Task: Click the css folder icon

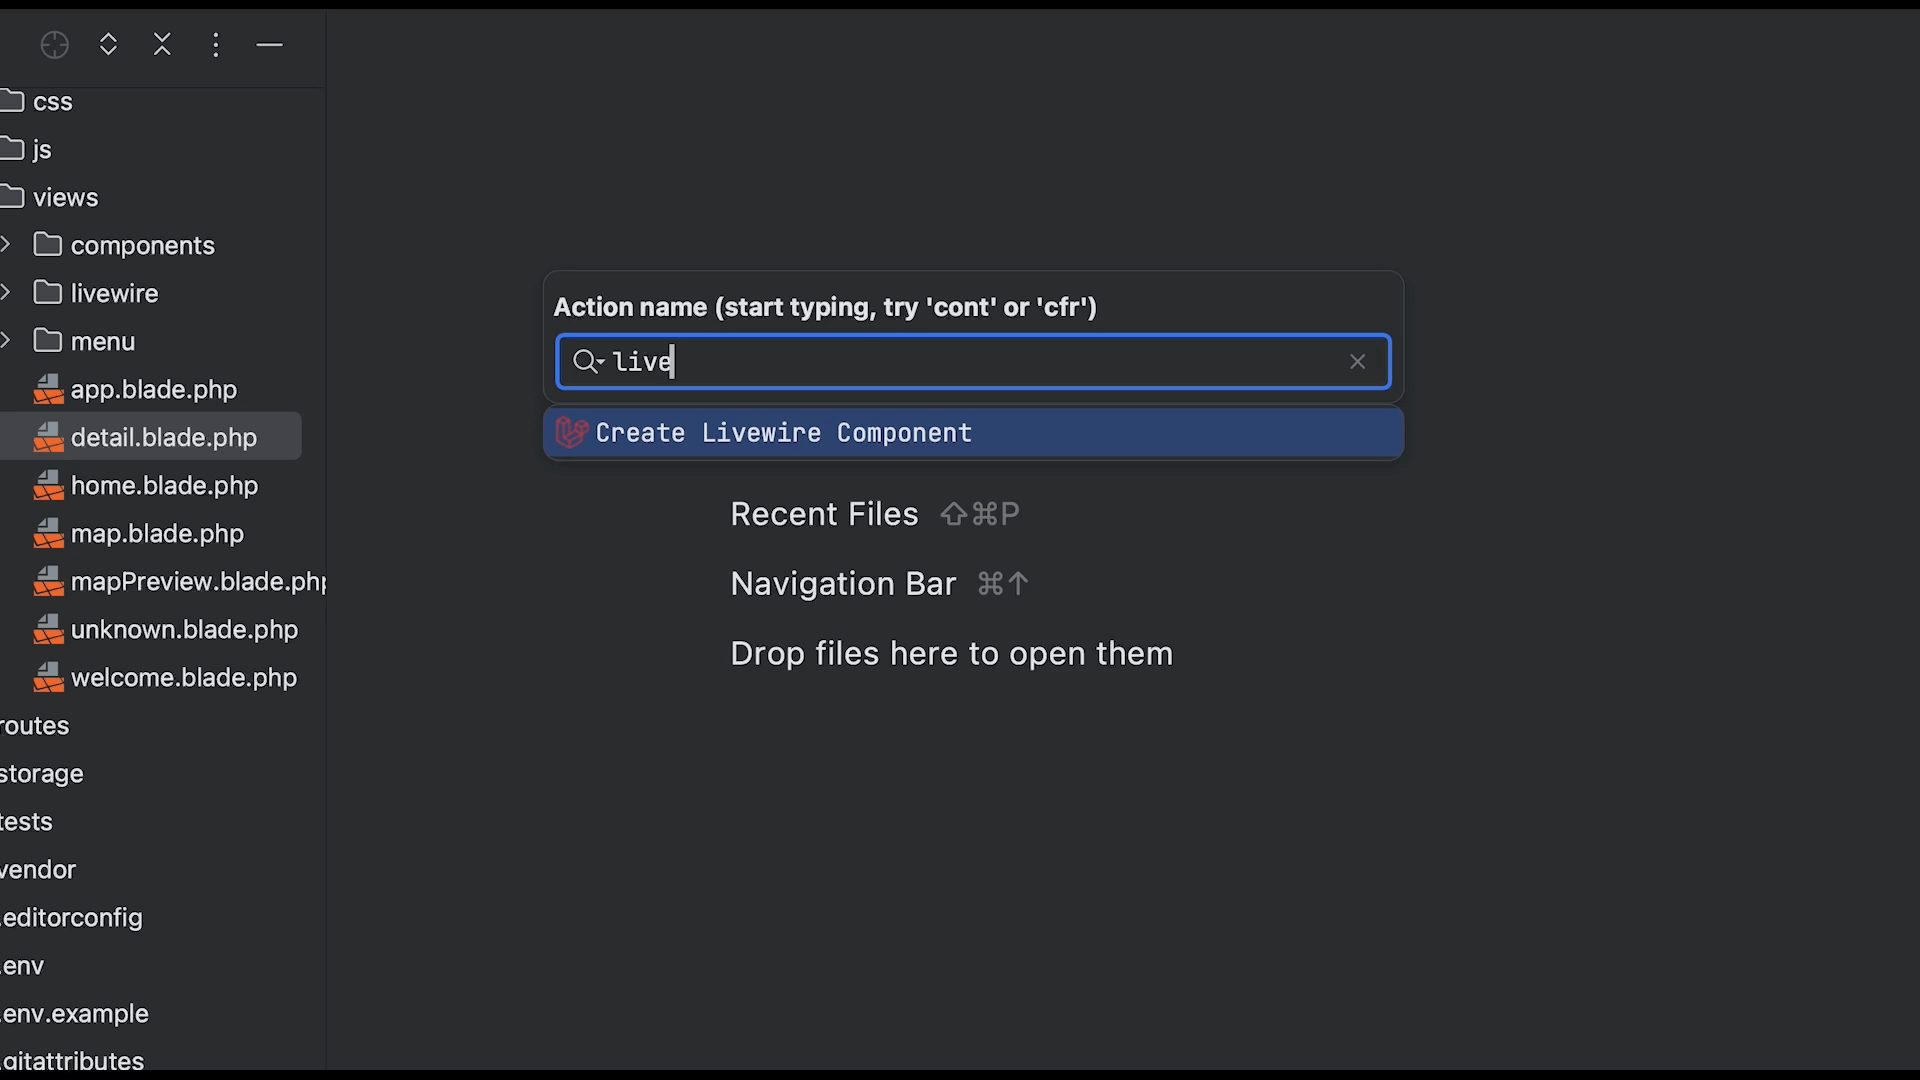Action: (x=12, y=101)
